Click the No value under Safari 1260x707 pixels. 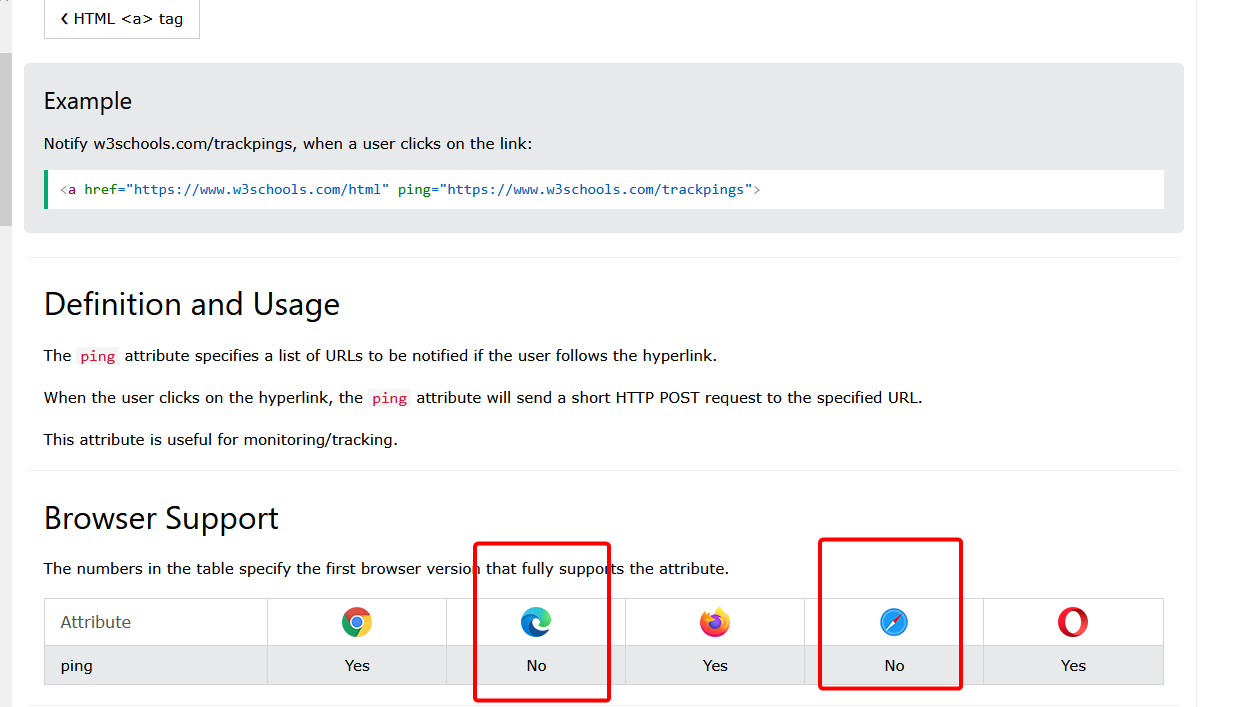[x=894, y=665]
